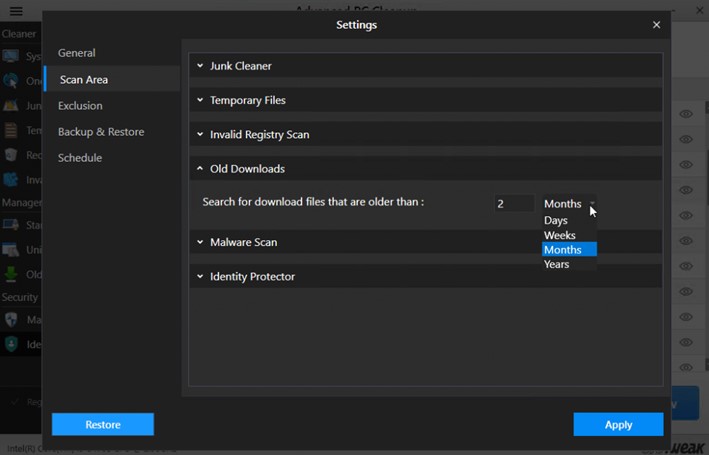This screenshot has height=455, width=709.
Task: Open the Backup & Restore section
Action: (x=101, y=132)
